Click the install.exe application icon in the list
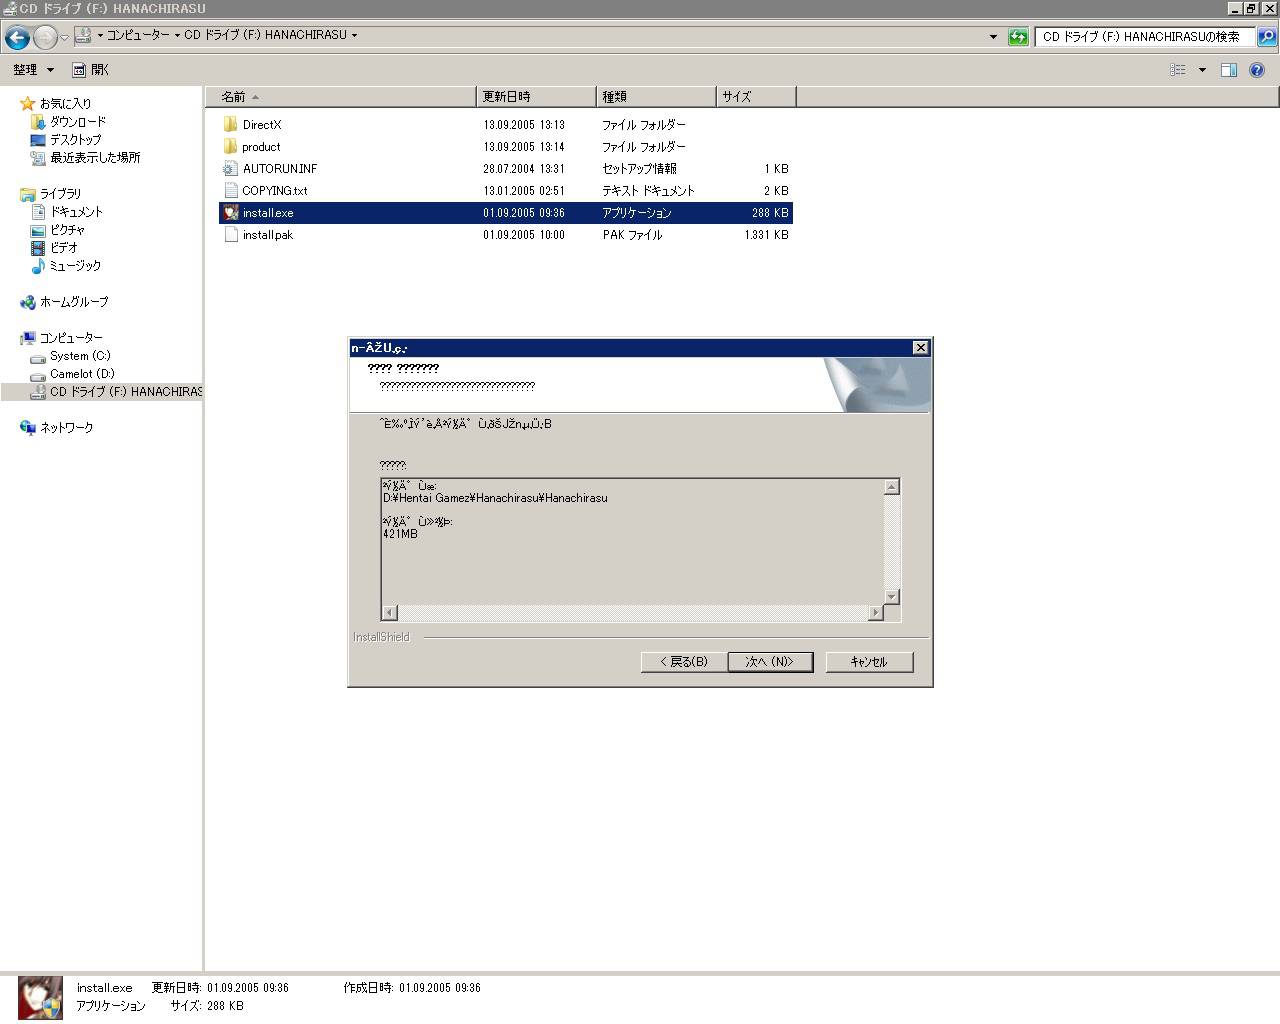 pos(231,213)
